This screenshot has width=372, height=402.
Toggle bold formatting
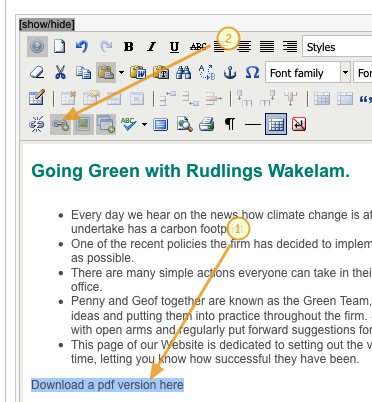pos(129,47)
